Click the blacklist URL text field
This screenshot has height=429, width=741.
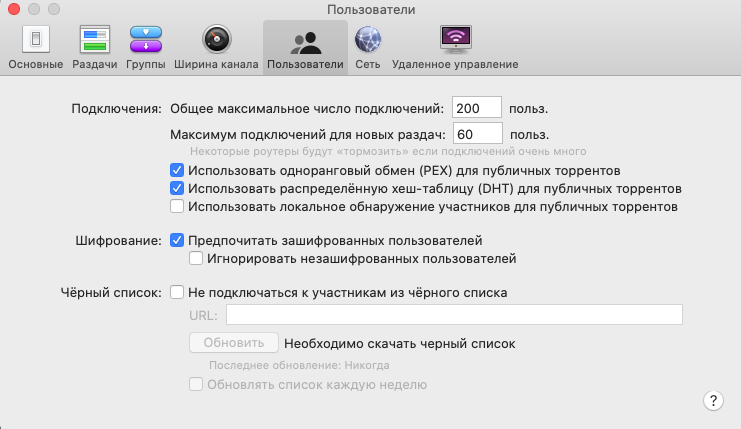point(454,316)
